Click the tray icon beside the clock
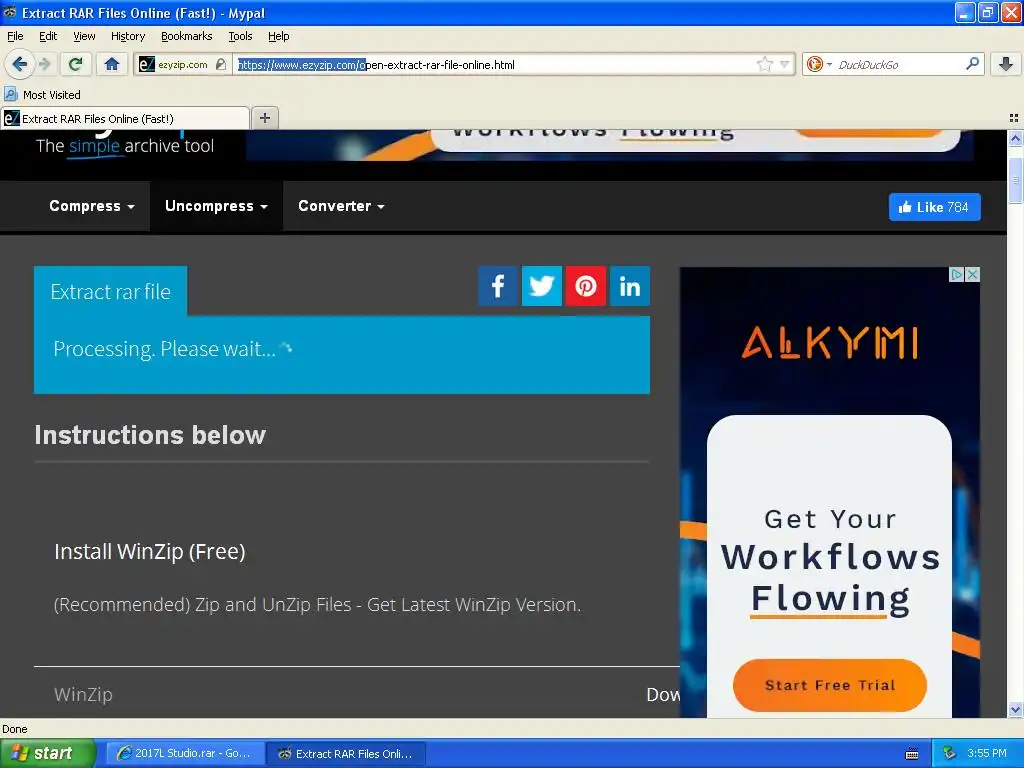Screen dimensions: 1024x768 [x=950, y=753]
